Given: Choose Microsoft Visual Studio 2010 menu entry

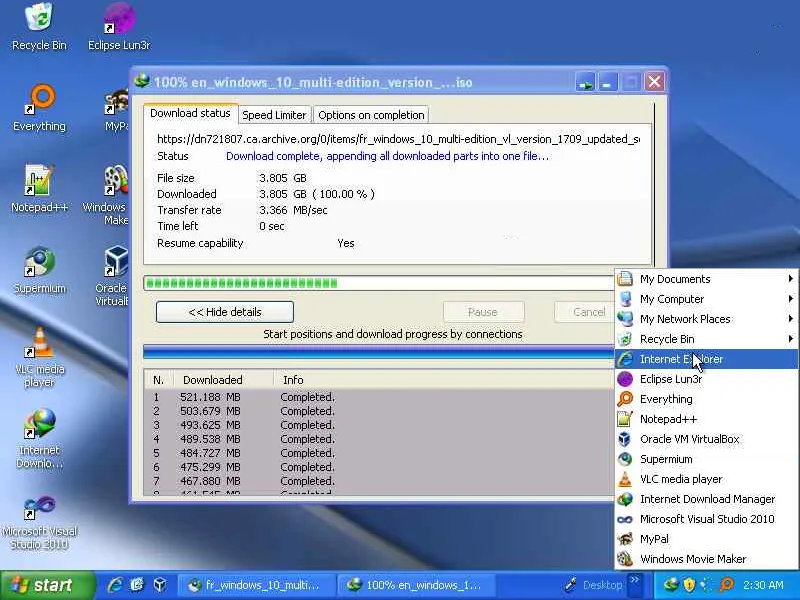Looking at the screenshot, I should tap(706, 519).
